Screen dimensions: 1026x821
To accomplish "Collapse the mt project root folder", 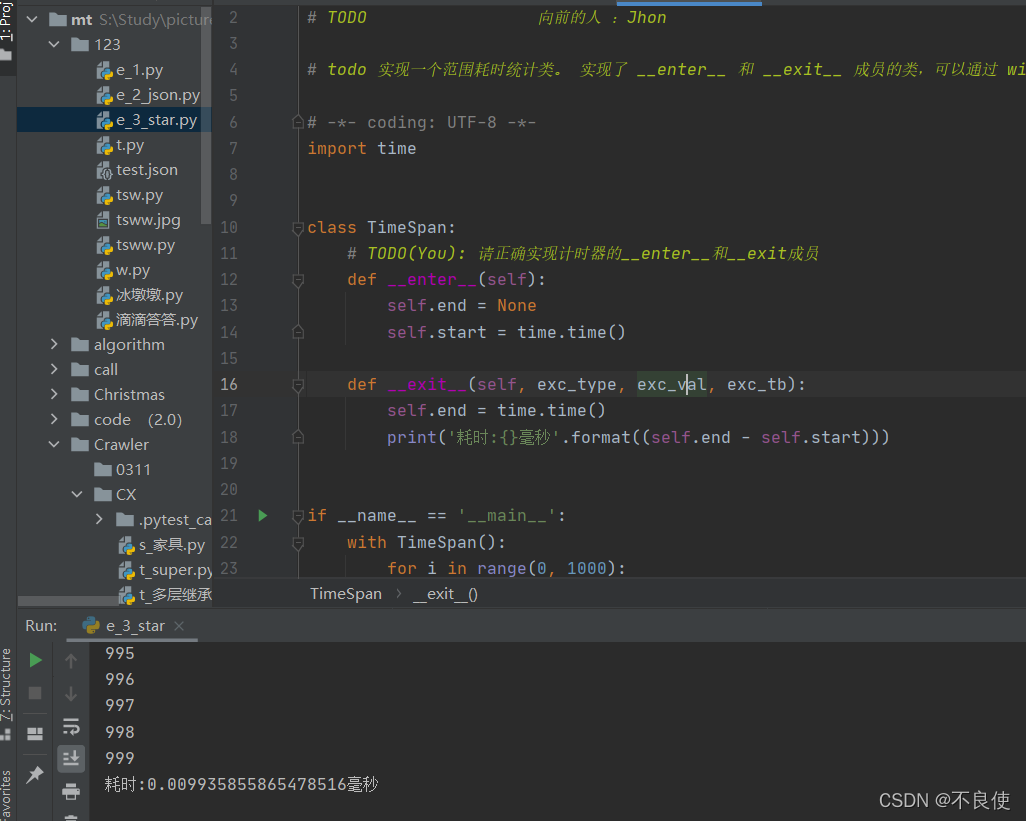I will (x=32, y=20).
